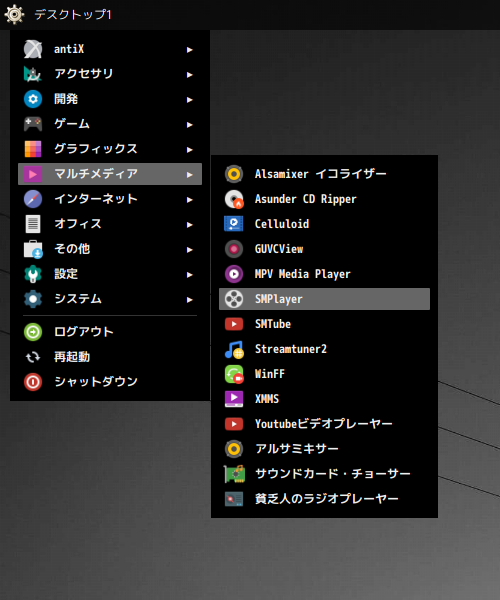Expand antiX submenu arrow
500x600 pixels.
189,50
